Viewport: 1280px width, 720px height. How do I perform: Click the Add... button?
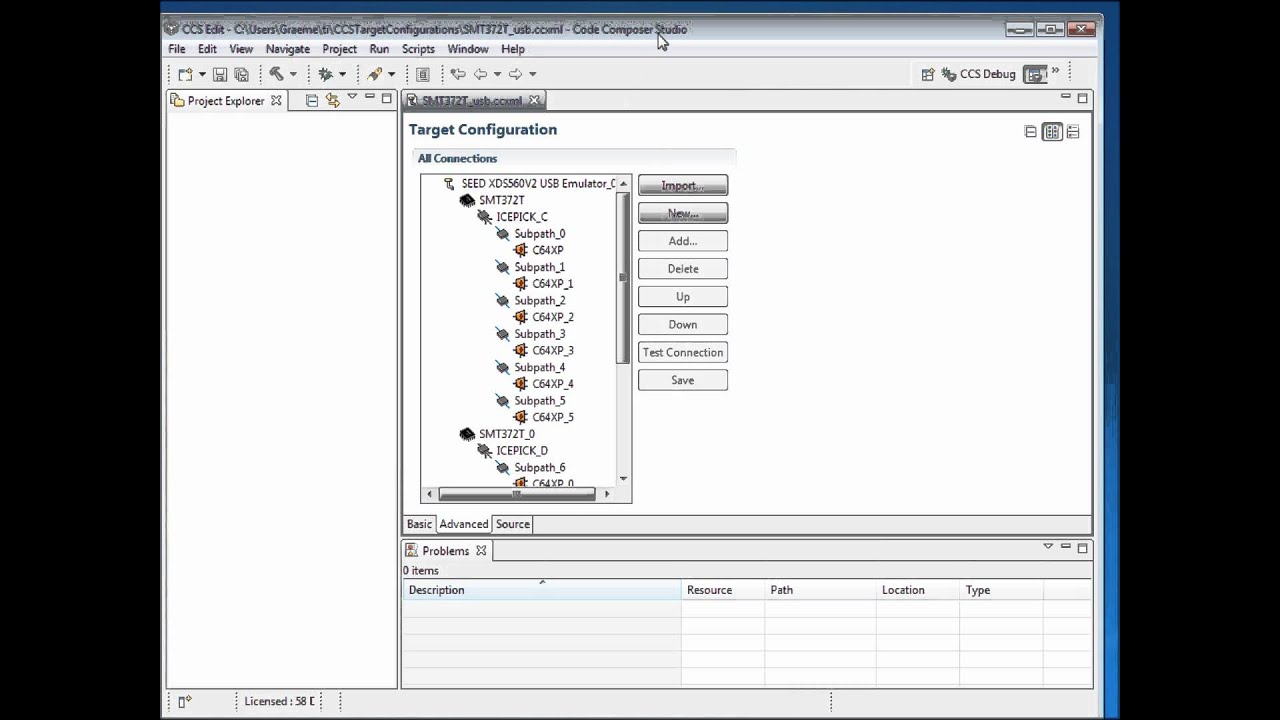coord(683,241)
